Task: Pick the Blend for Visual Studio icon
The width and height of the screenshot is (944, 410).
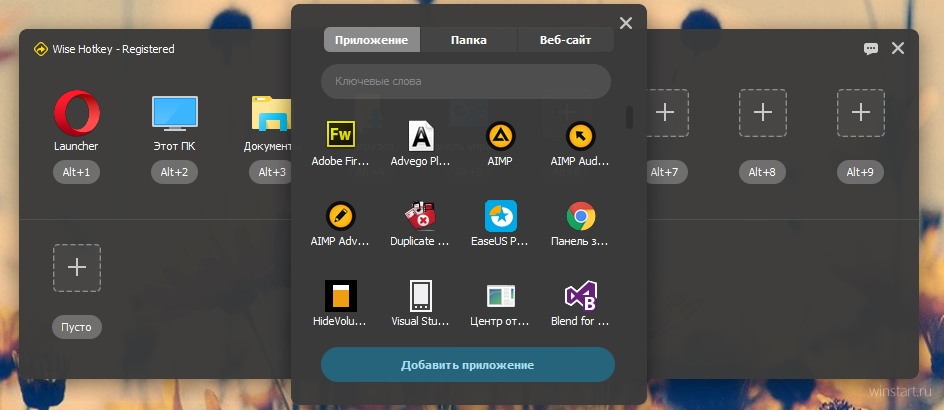Action: (x=581, y=296)
